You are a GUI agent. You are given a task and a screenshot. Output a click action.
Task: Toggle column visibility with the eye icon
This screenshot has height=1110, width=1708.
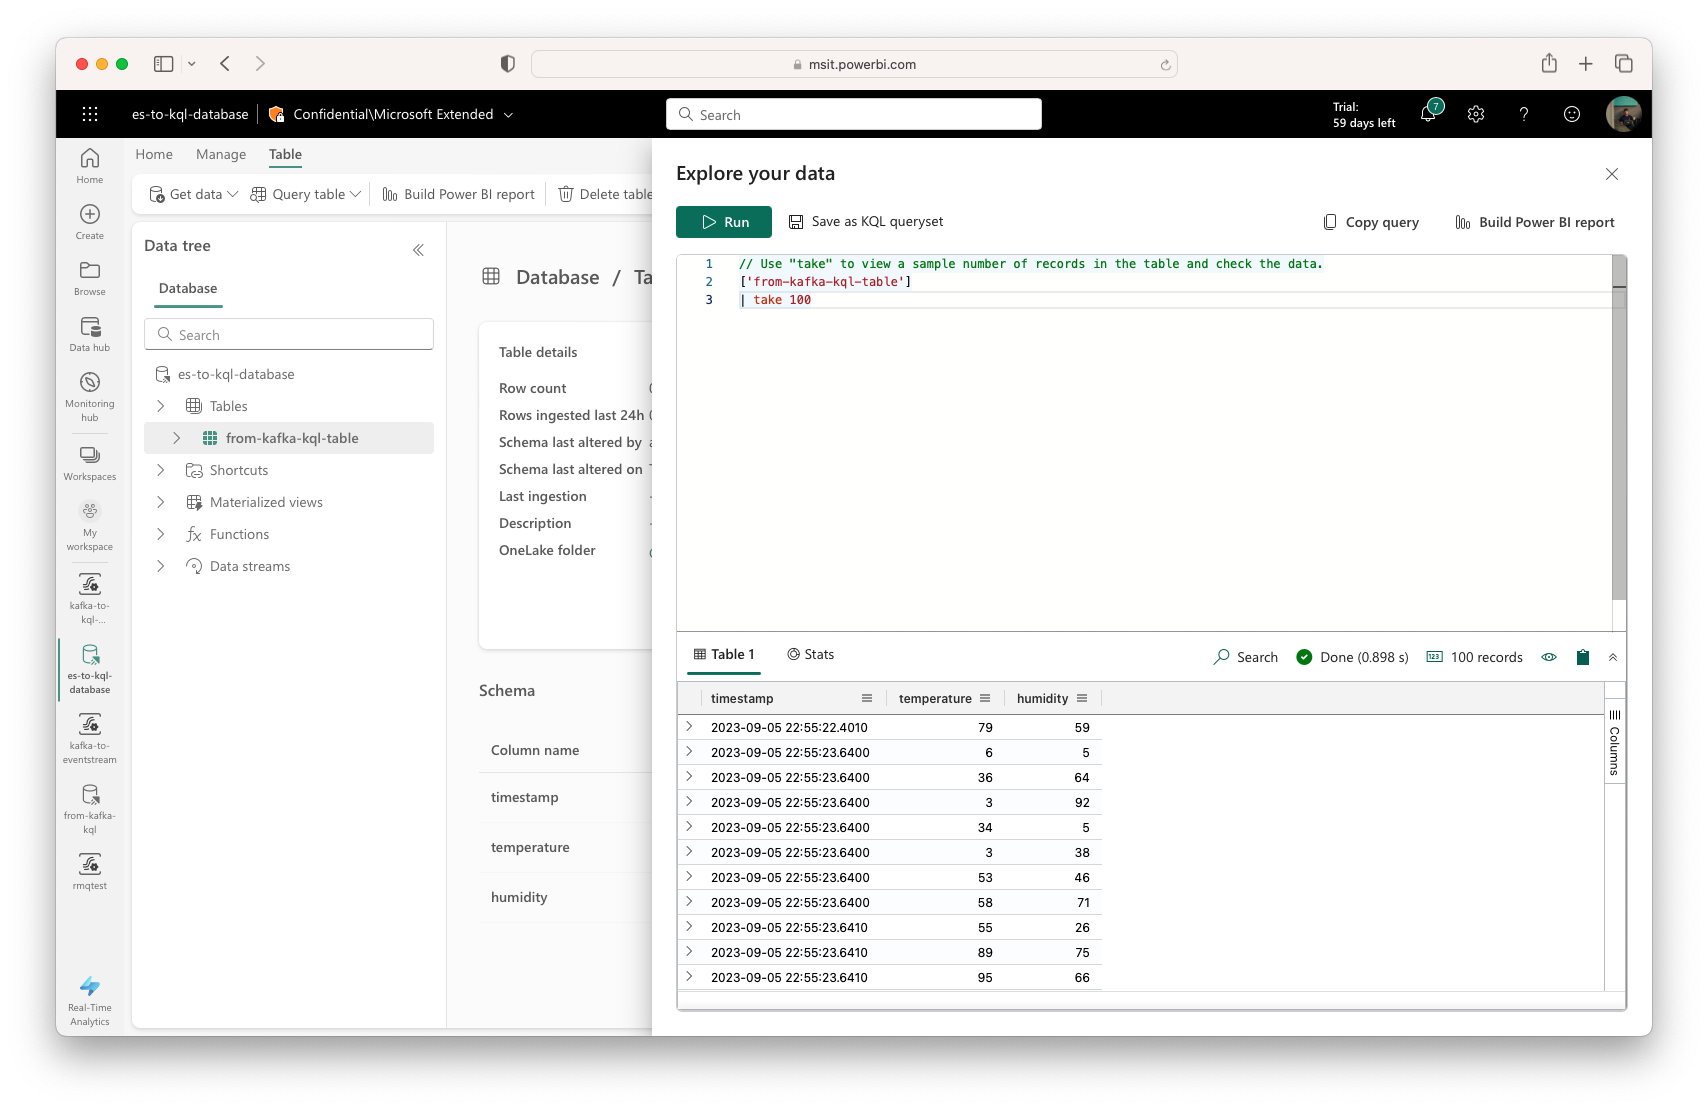click(x=1549, y=657)
